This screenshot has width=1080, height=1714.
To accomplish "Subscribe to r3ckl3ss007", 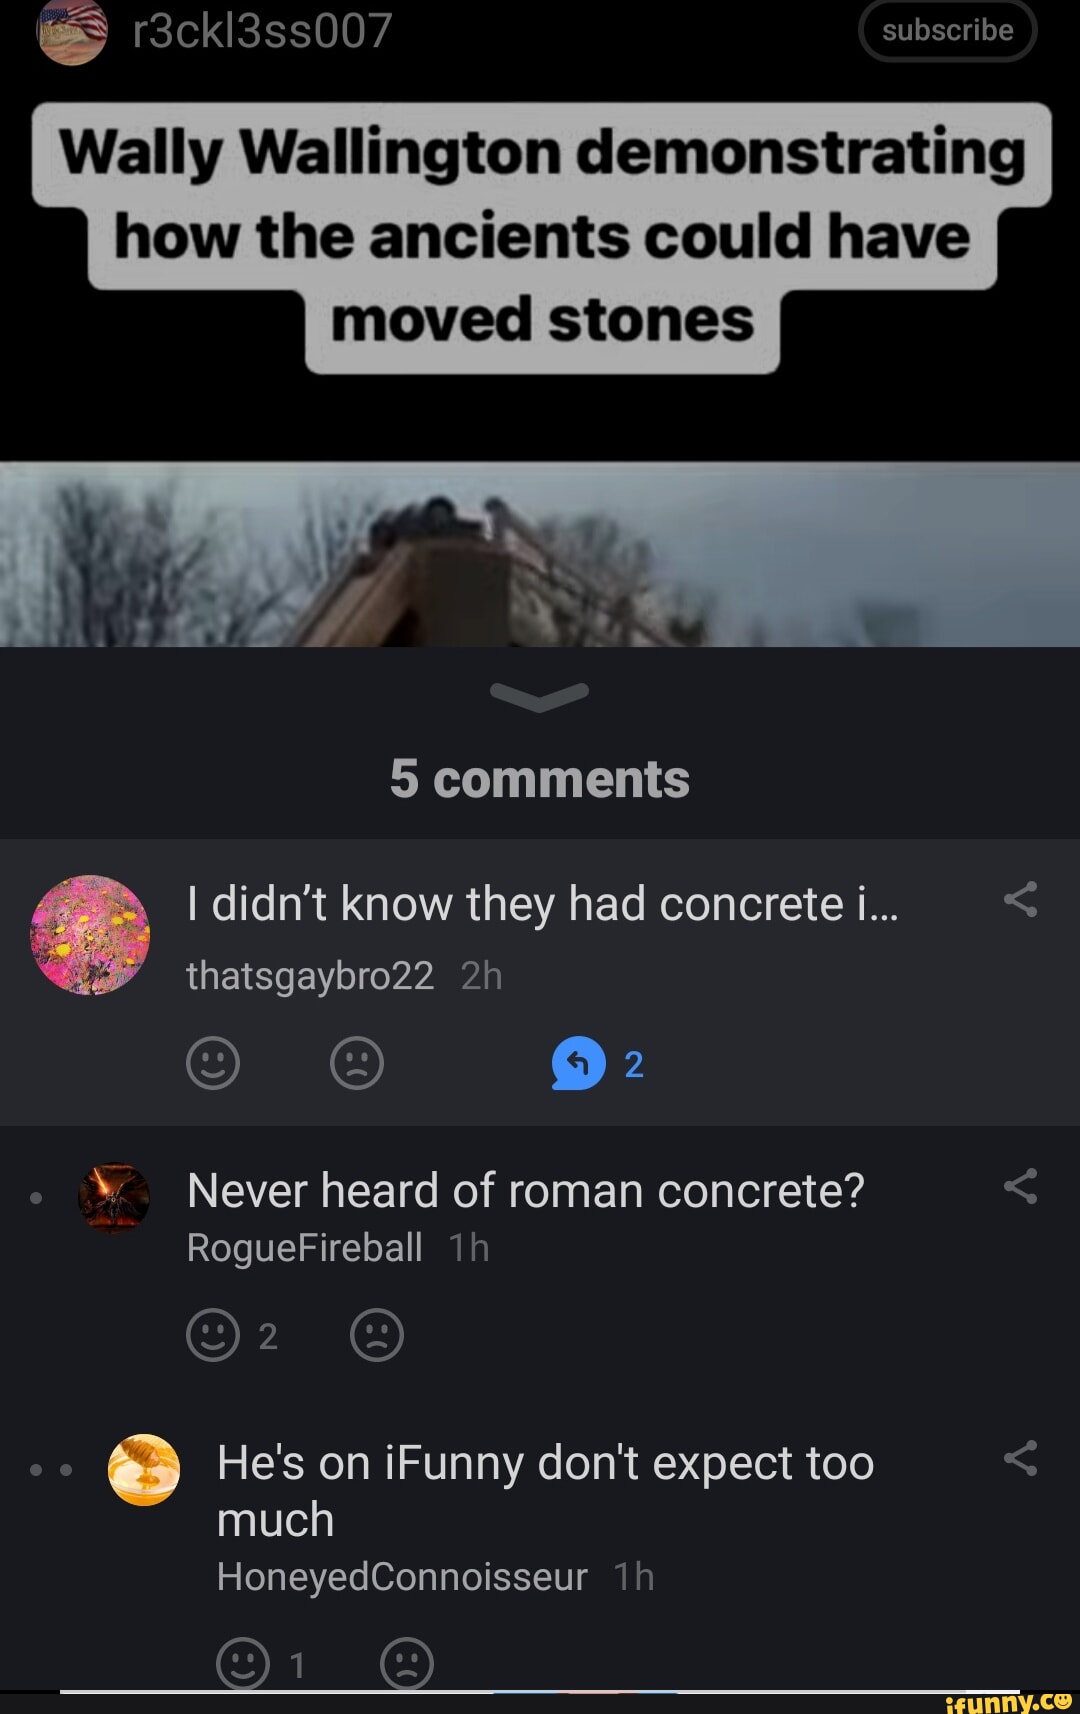I will click(947, 30).
